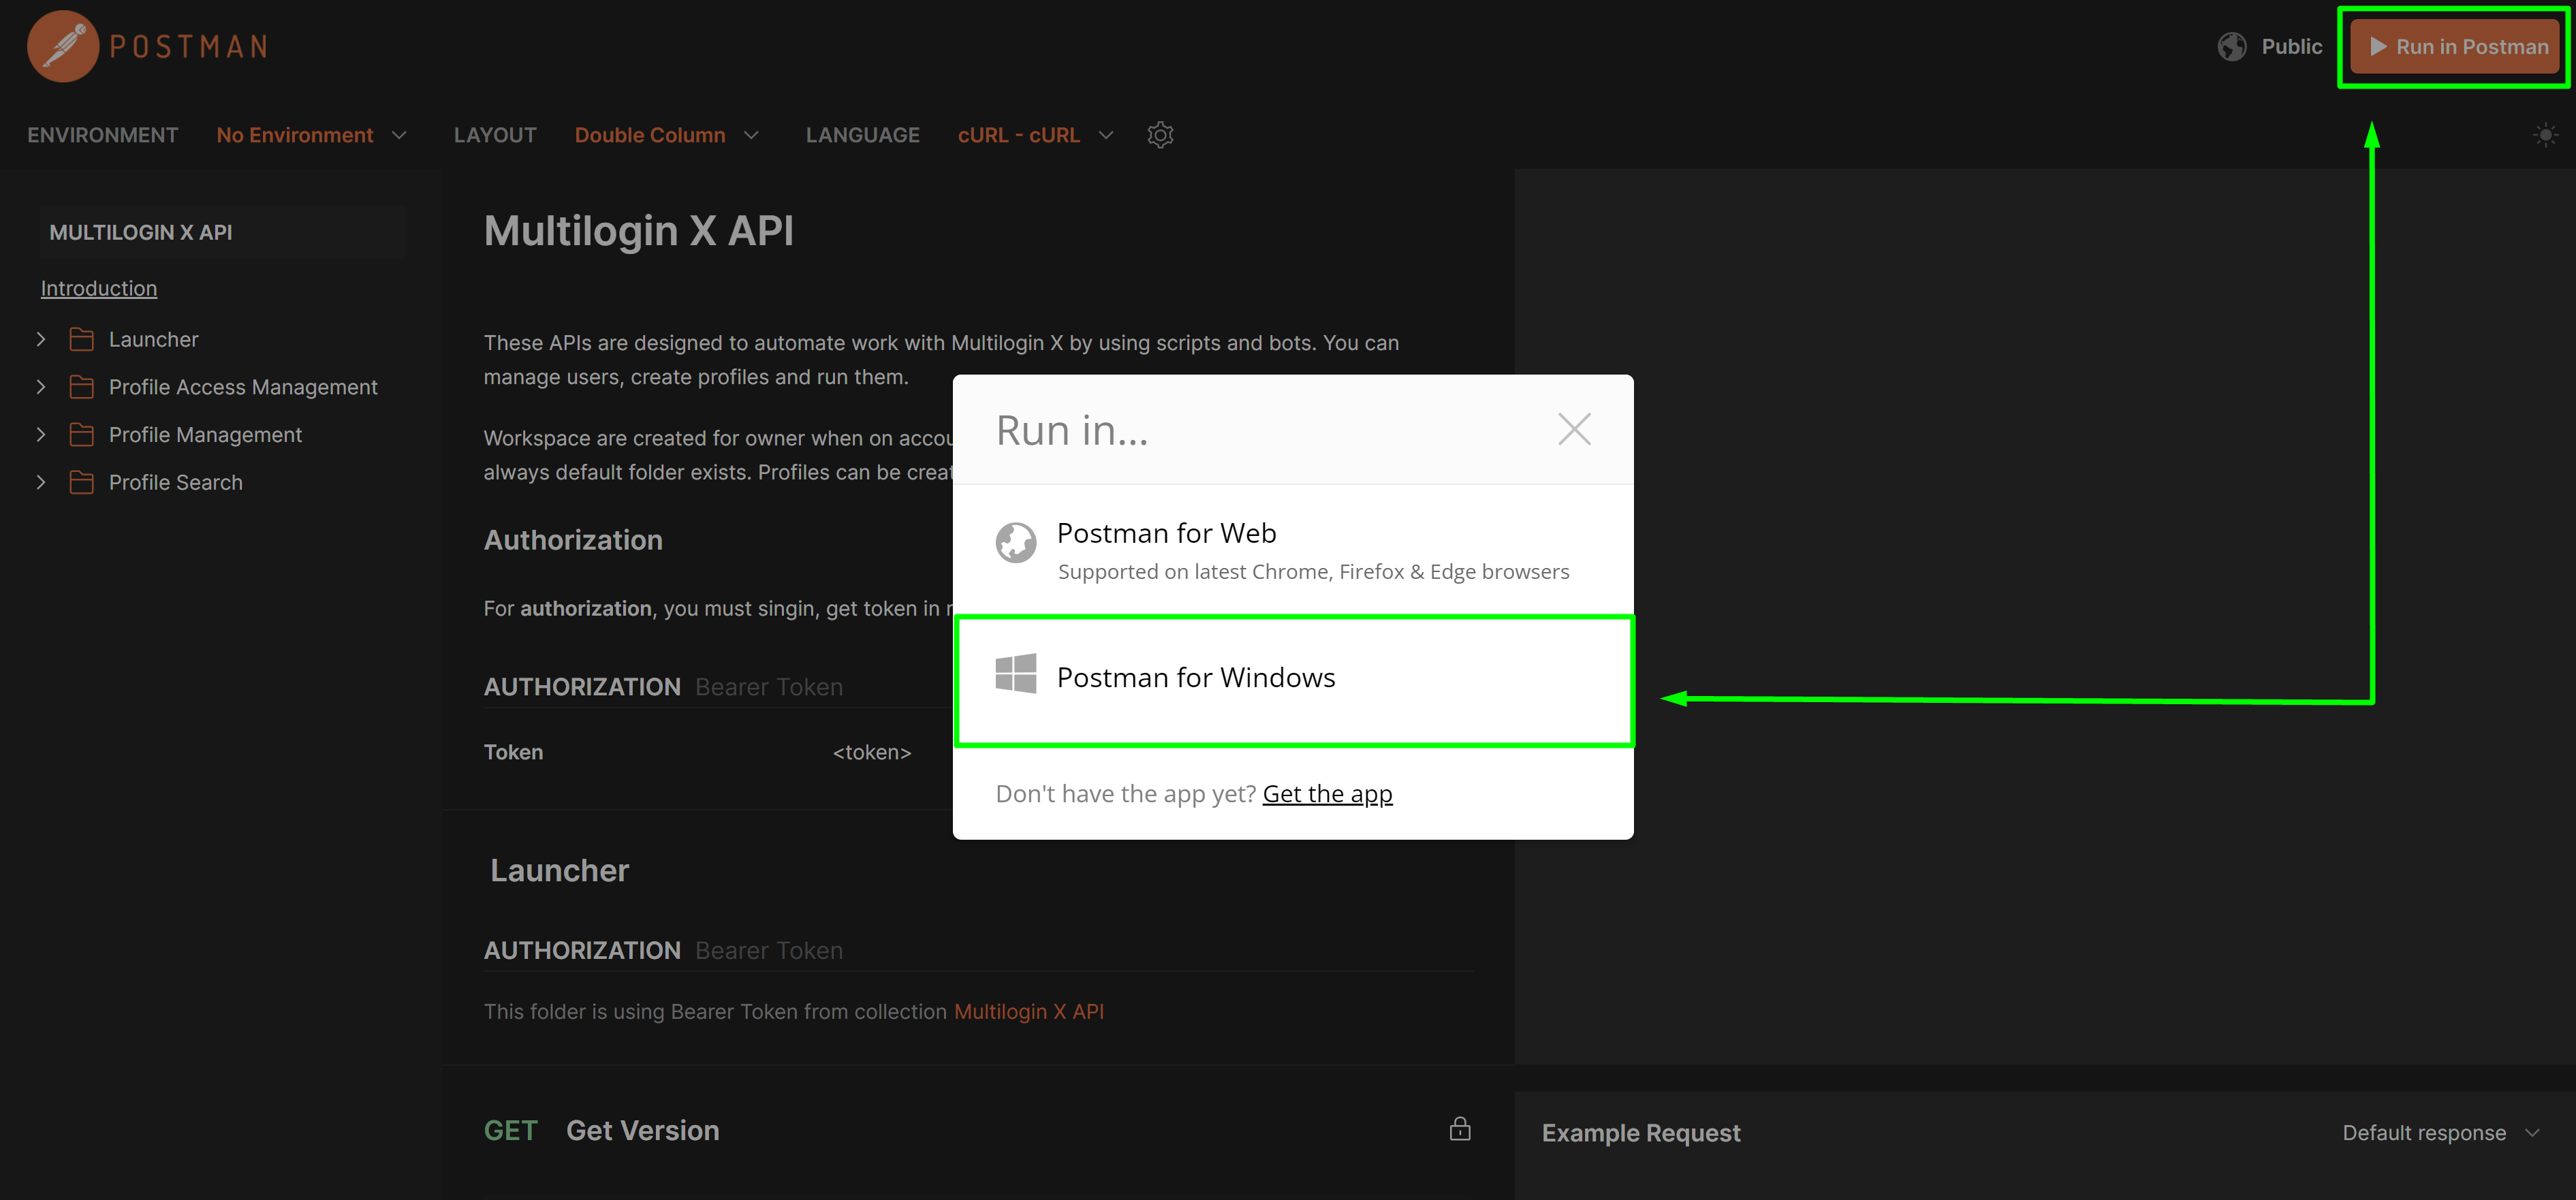The image size is (2576, 1200).
Task: Click the Launcher folder icon
Action: [x=82, y=340]
